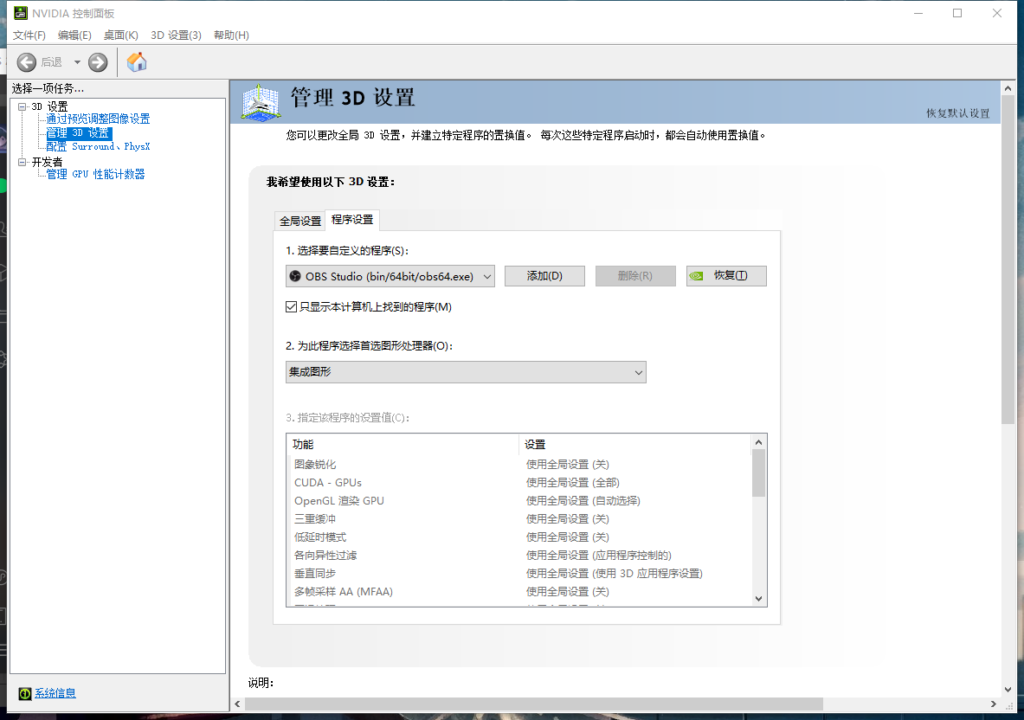Viewport: 1024px width, 720px height.
Task: Go to the Home page icon
Action: point(137,62)
